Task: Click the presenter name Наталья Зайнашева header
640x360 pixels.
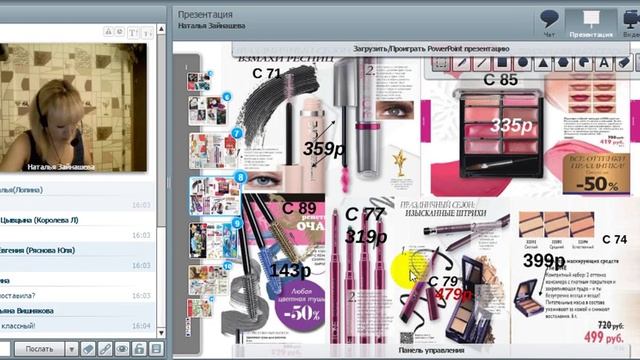Action: pyautogui.click(x=211, y=26)
